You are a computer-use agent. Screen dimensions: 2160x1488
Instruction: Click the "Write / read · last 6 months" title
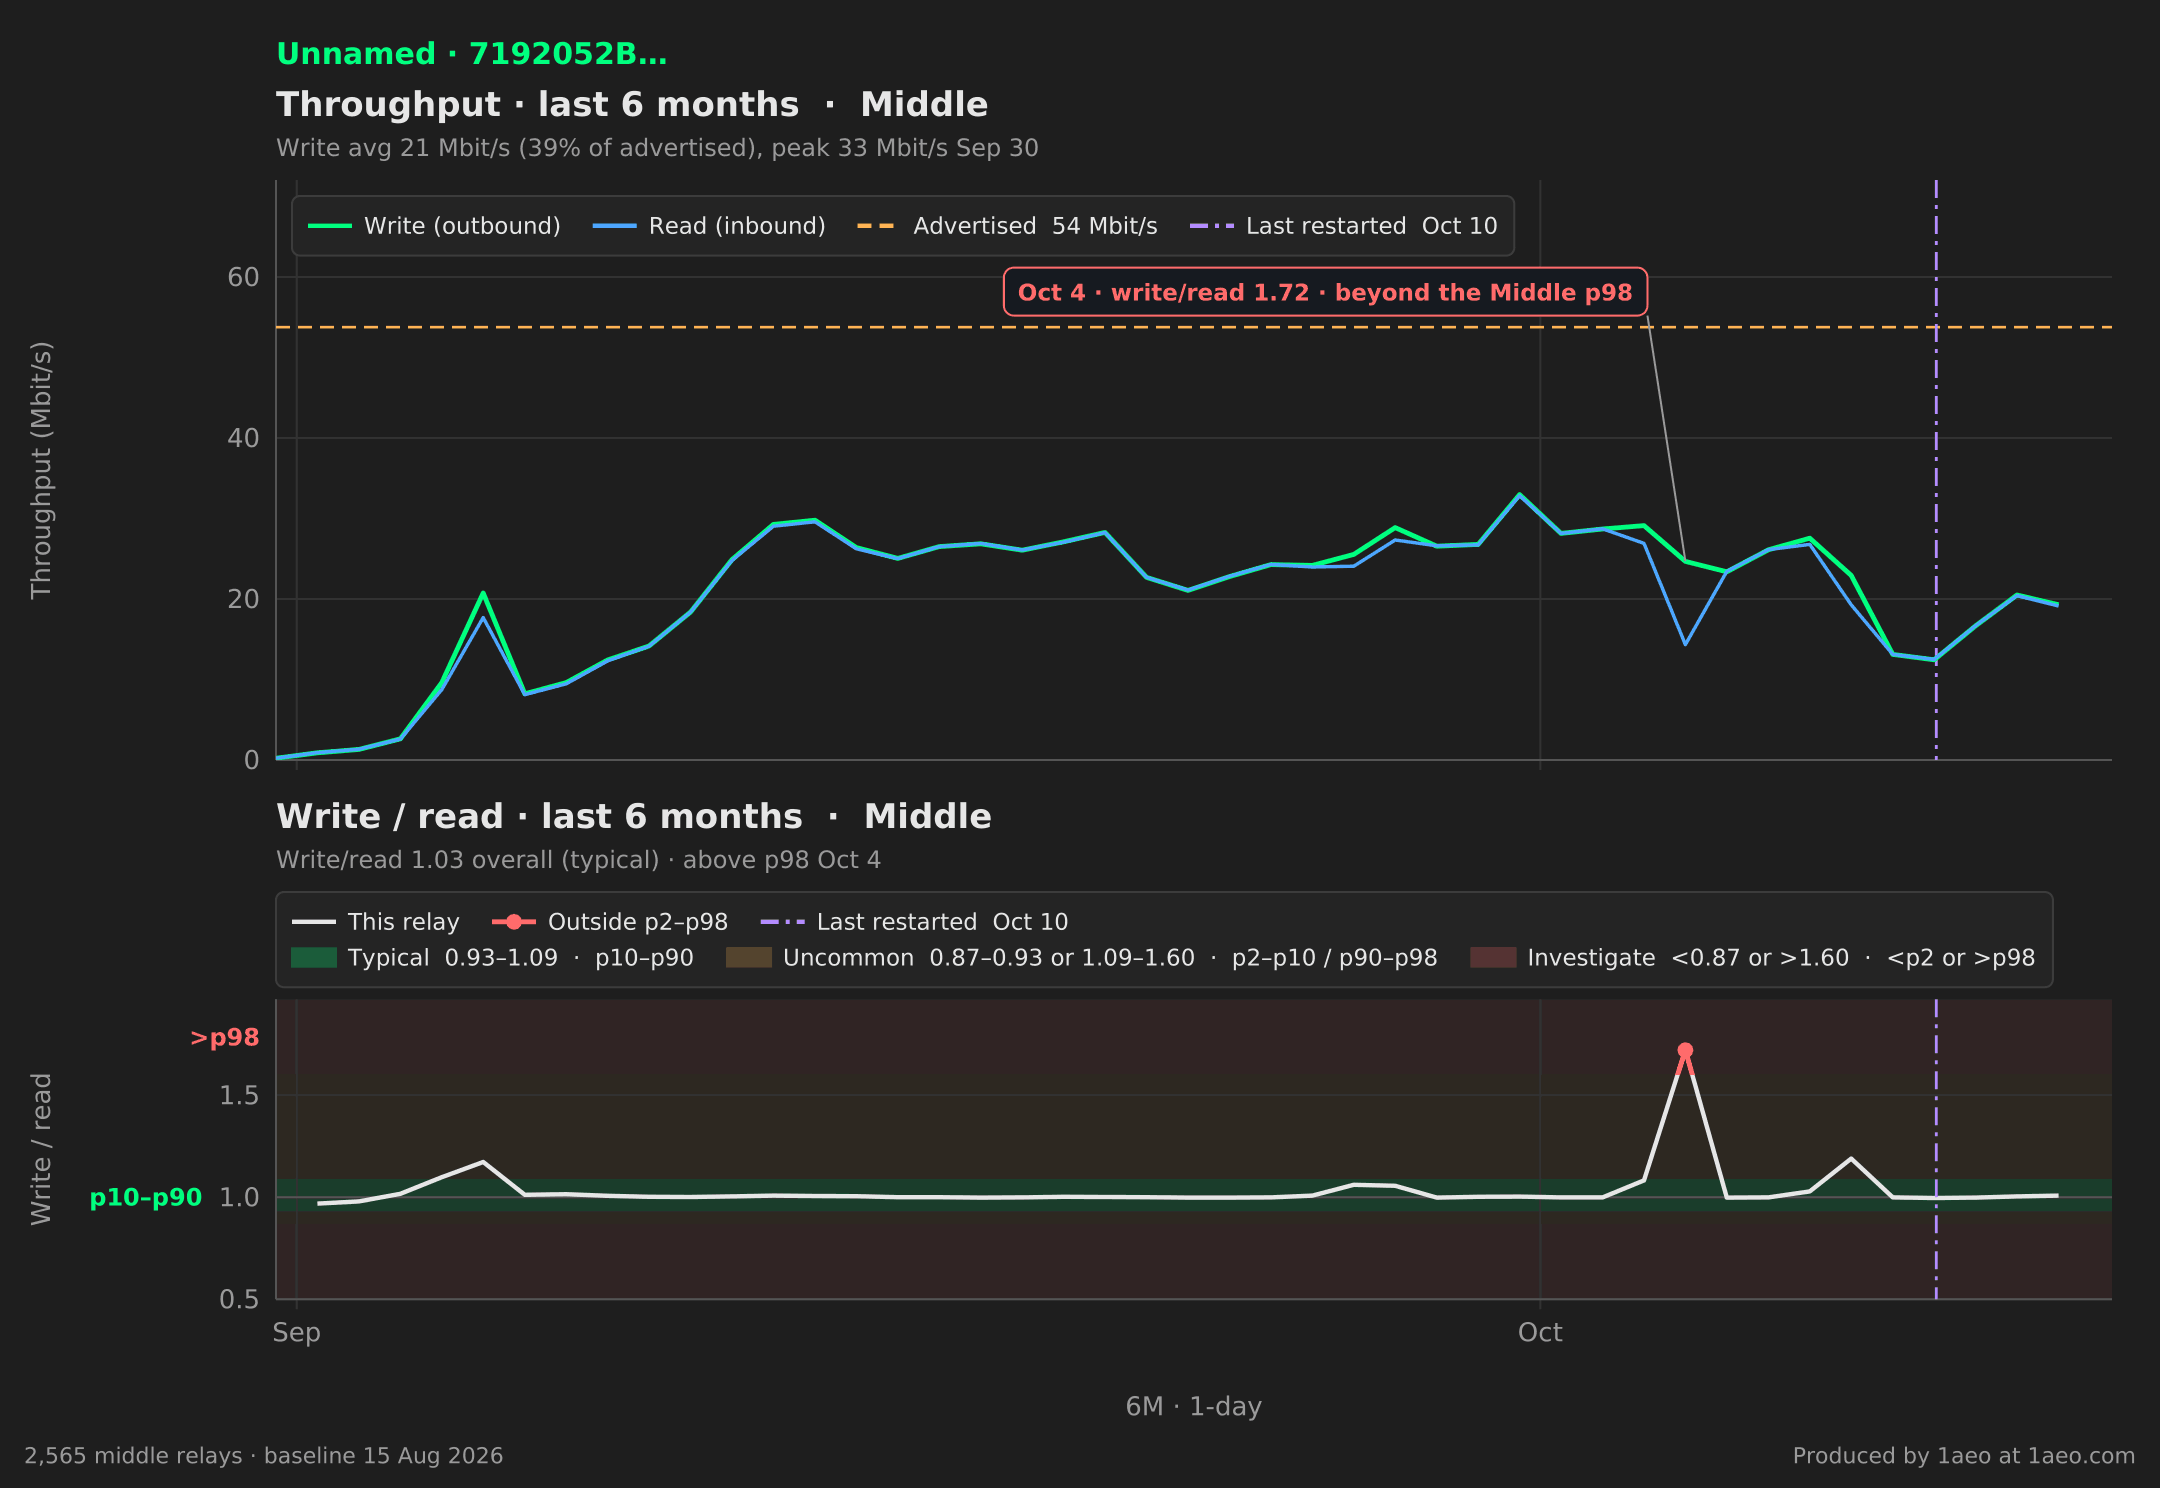[x=634, y=817]
